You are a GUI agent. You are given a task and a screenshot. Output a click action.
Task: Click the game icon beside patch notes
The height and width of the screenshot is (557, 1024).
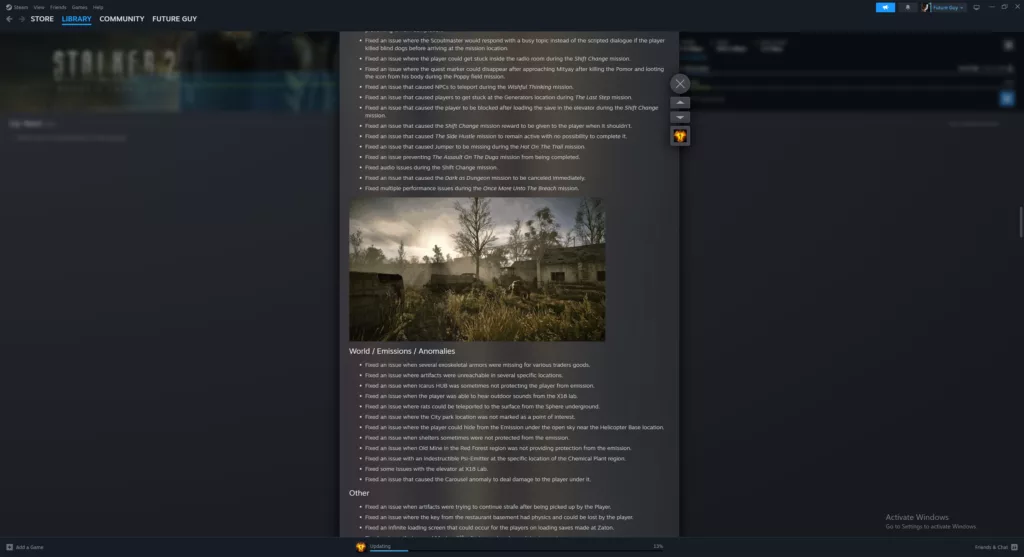680,136
